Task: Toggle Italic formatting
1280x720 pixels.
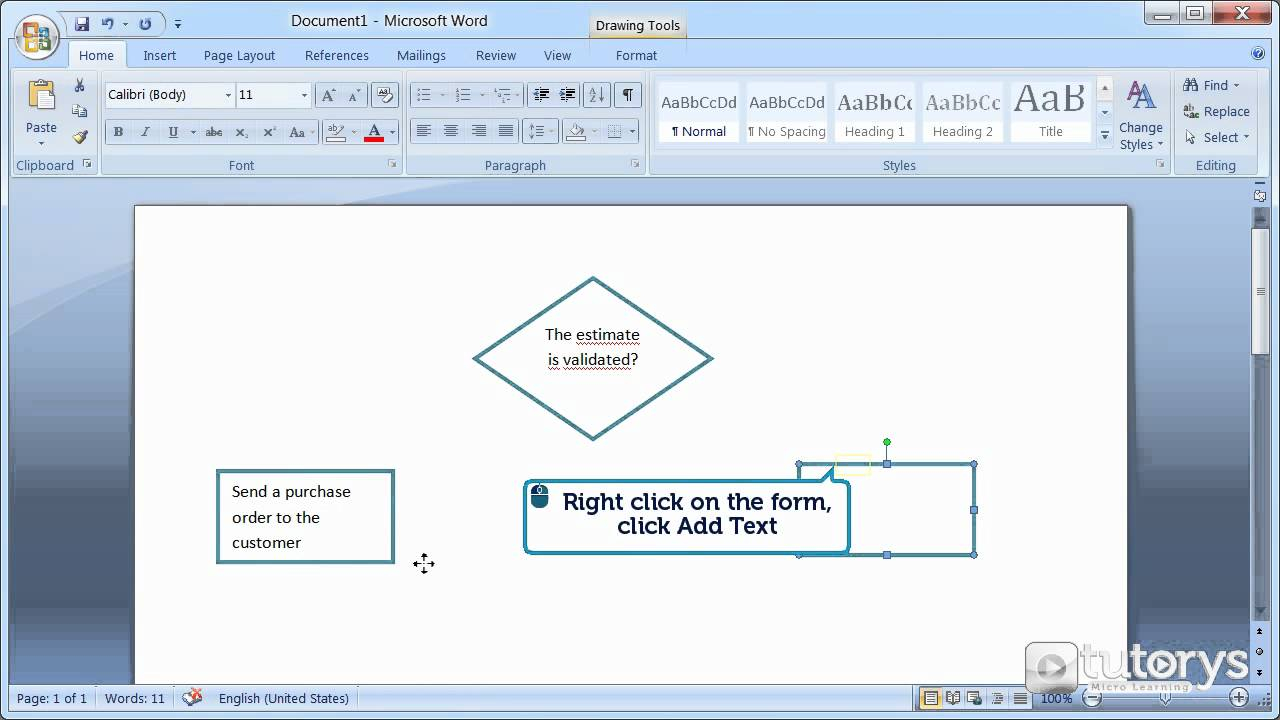Action: point(145,132)
